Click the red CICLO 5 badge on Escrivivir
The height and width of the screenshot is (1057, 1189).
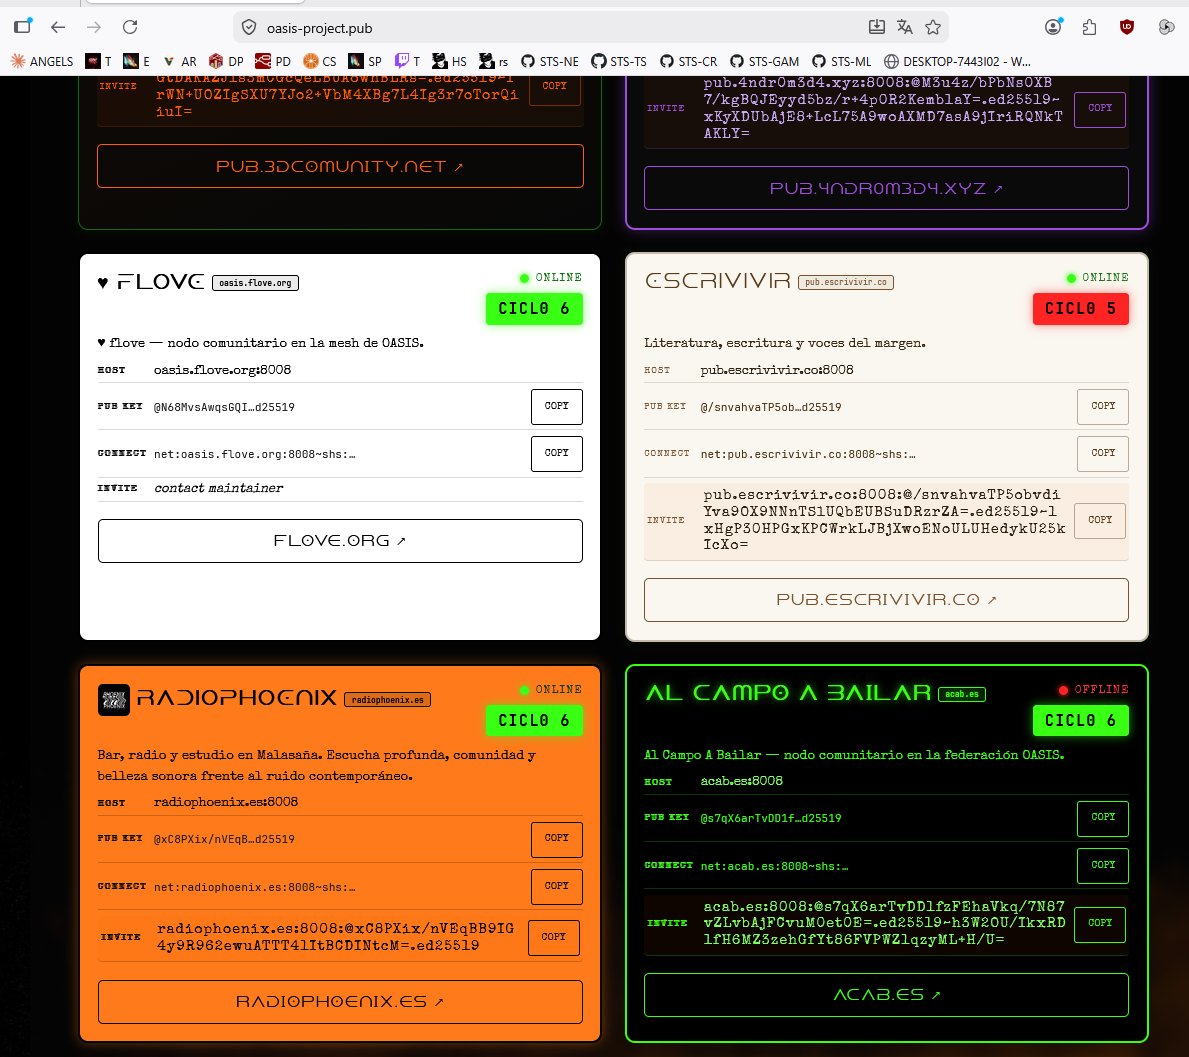pos(1081,309)
